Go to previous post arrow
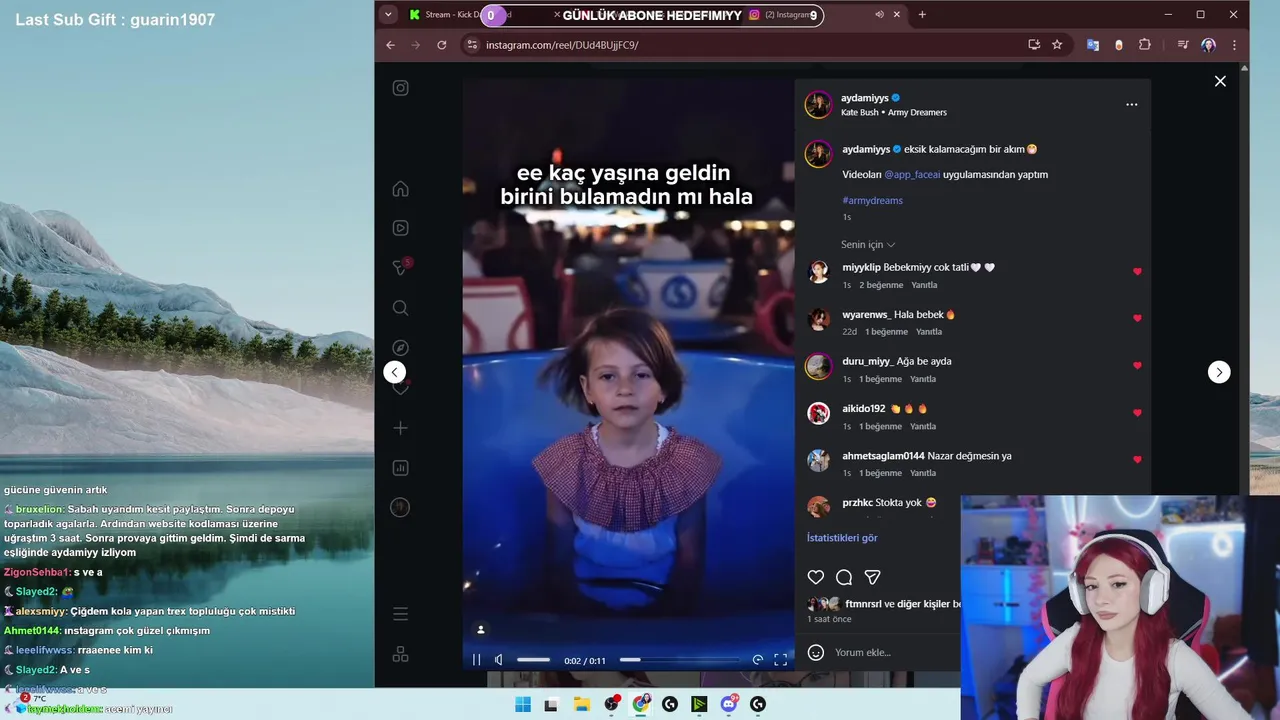The width and height of the screenshot is (1280, 720). 395,372
